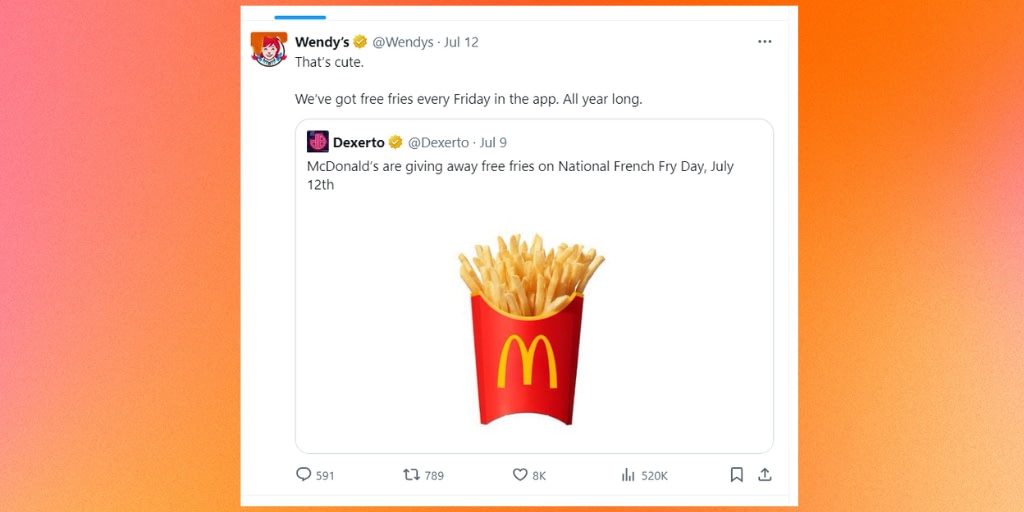Open the @Wendys handle link
This screenshot has width=1024, height=512.
403,42
